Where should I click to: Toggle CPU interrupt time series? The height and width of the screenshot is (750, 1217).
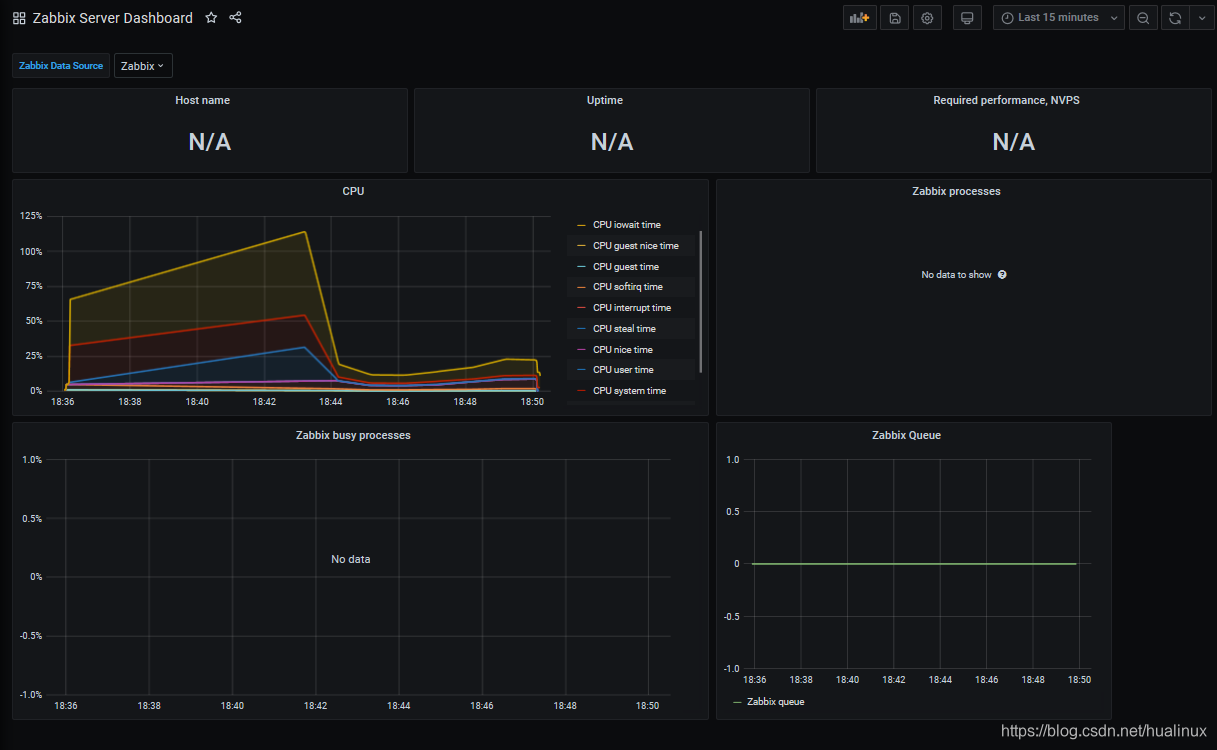(631, 308)
